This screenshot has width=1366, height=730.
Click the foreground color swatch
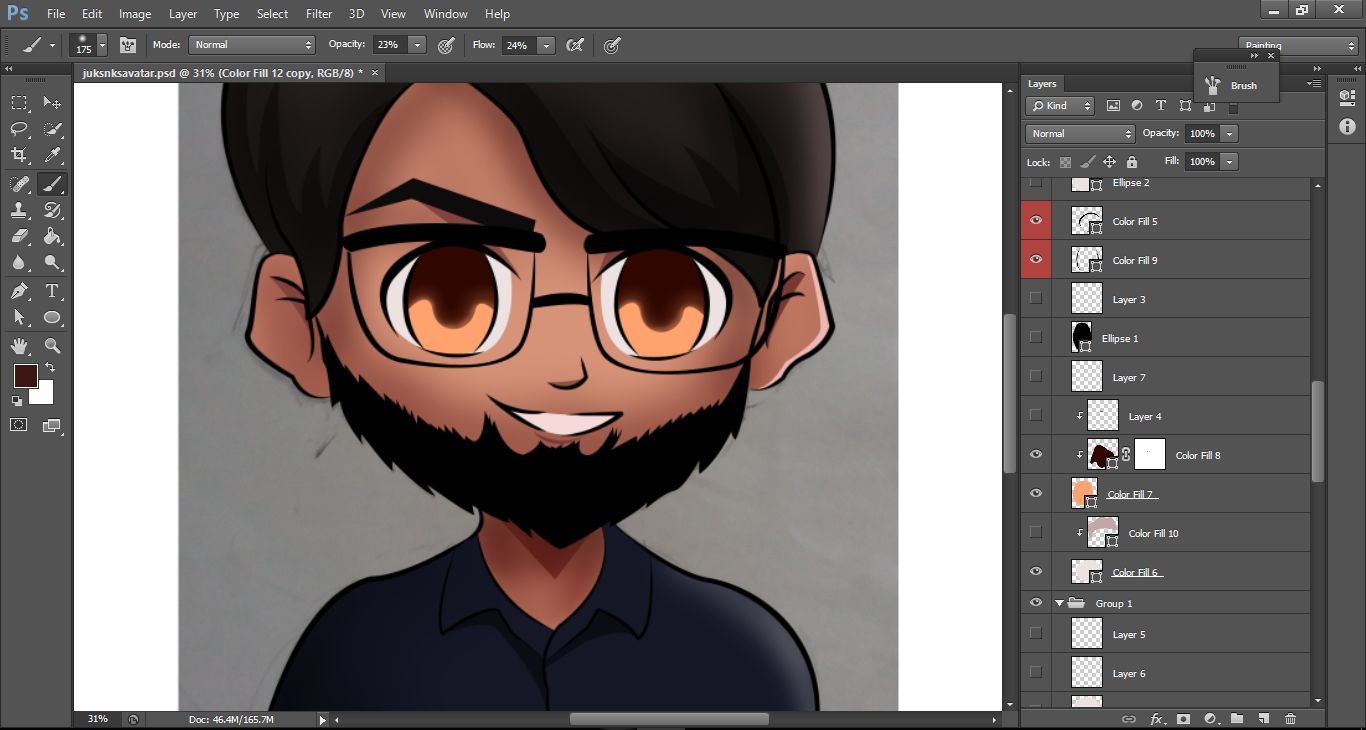point(25,376)
